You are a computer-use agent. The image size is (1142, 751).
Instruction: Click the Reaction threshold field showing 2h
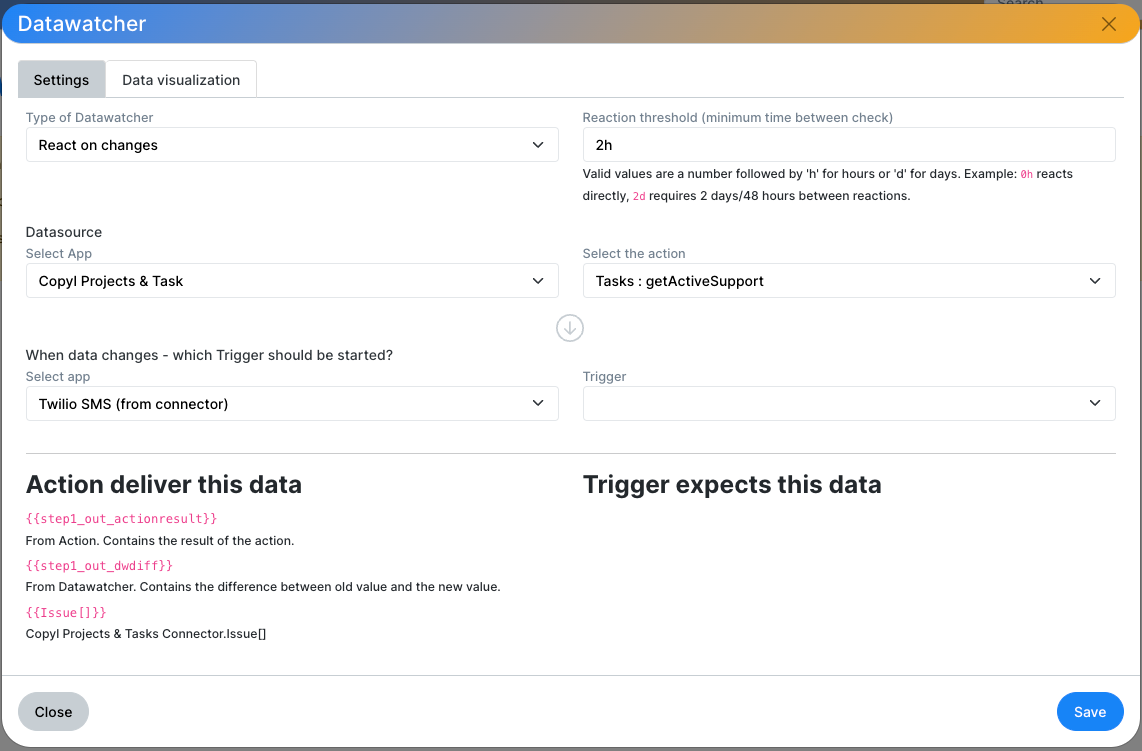click(848, 145)
